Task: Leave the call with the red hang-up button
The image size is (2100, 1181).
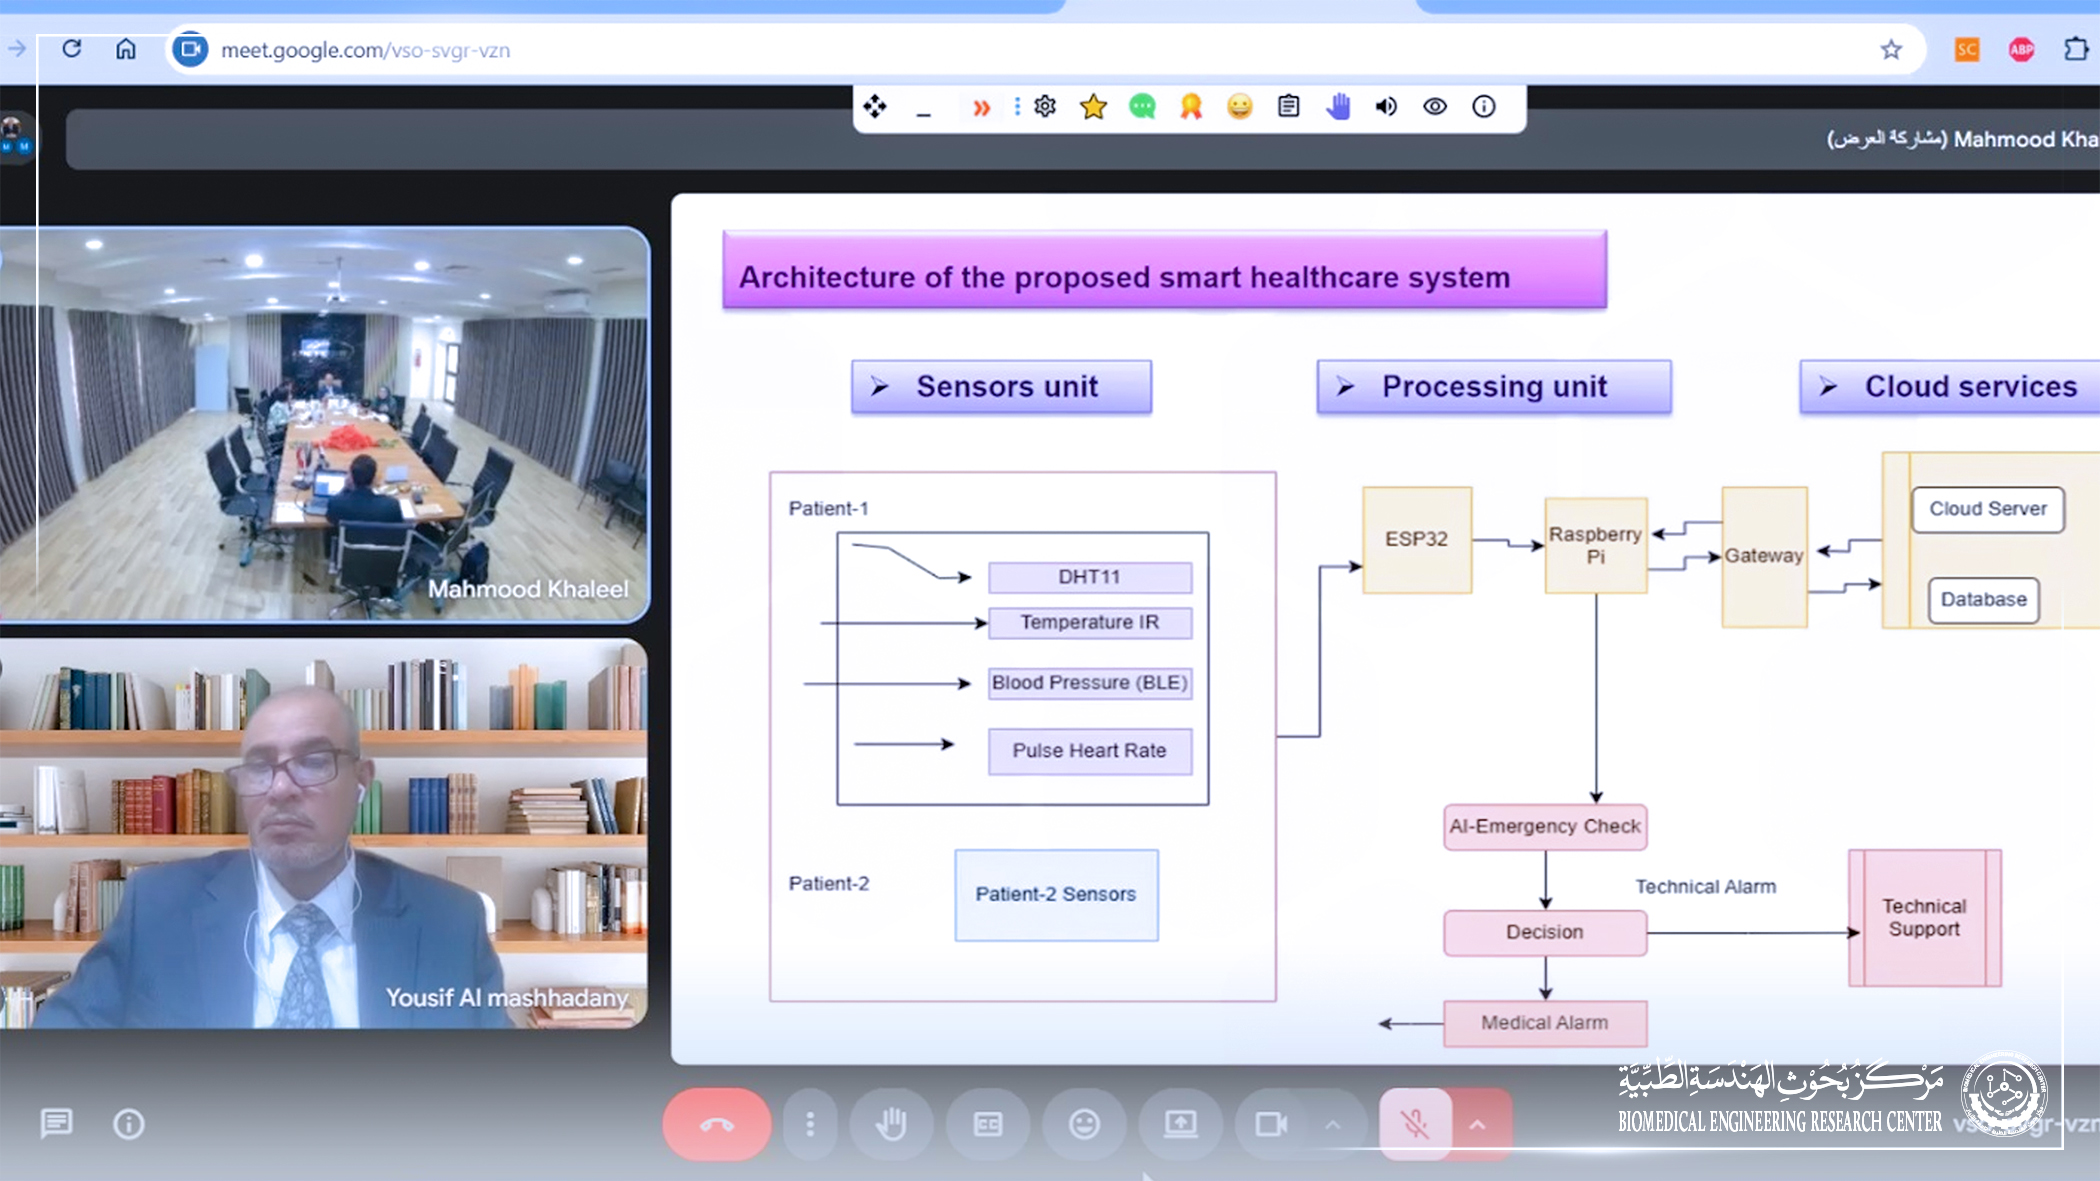Action: coord(716,1124)
